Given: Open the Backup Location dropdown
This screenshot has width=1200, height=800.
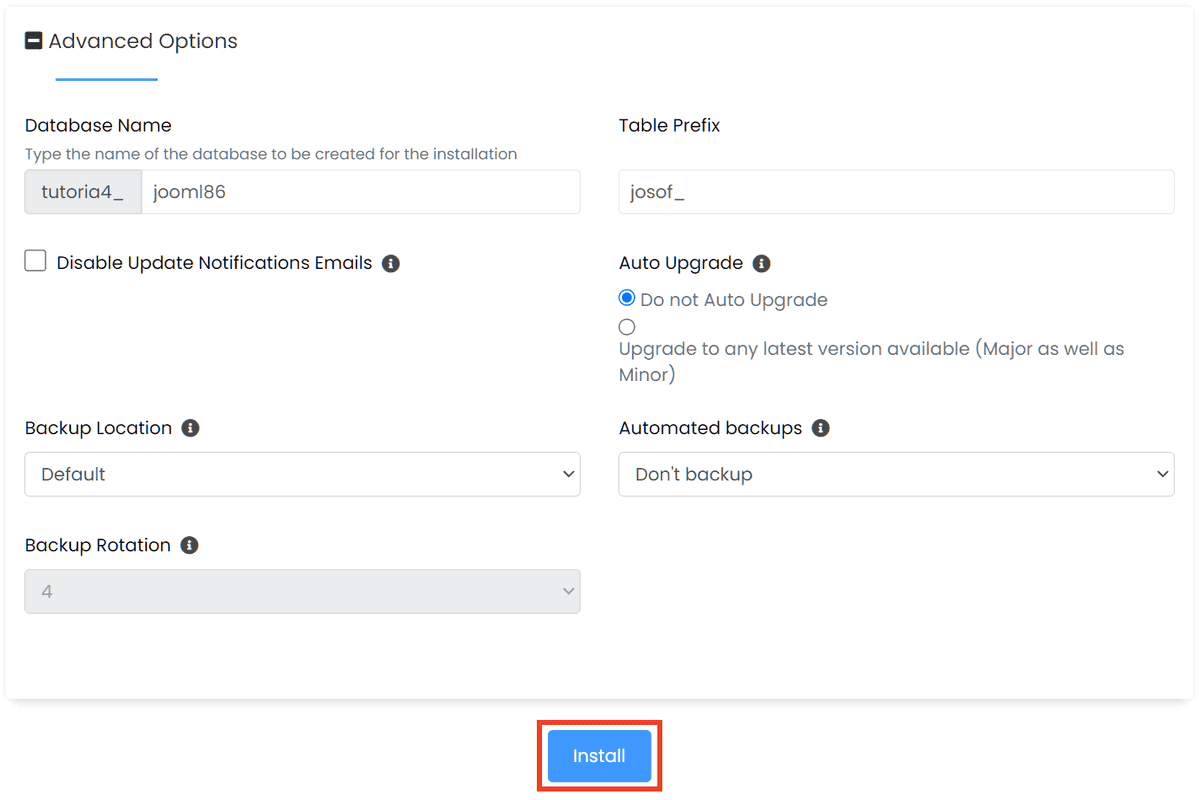Looking at the screenshot, I should 300,474.
